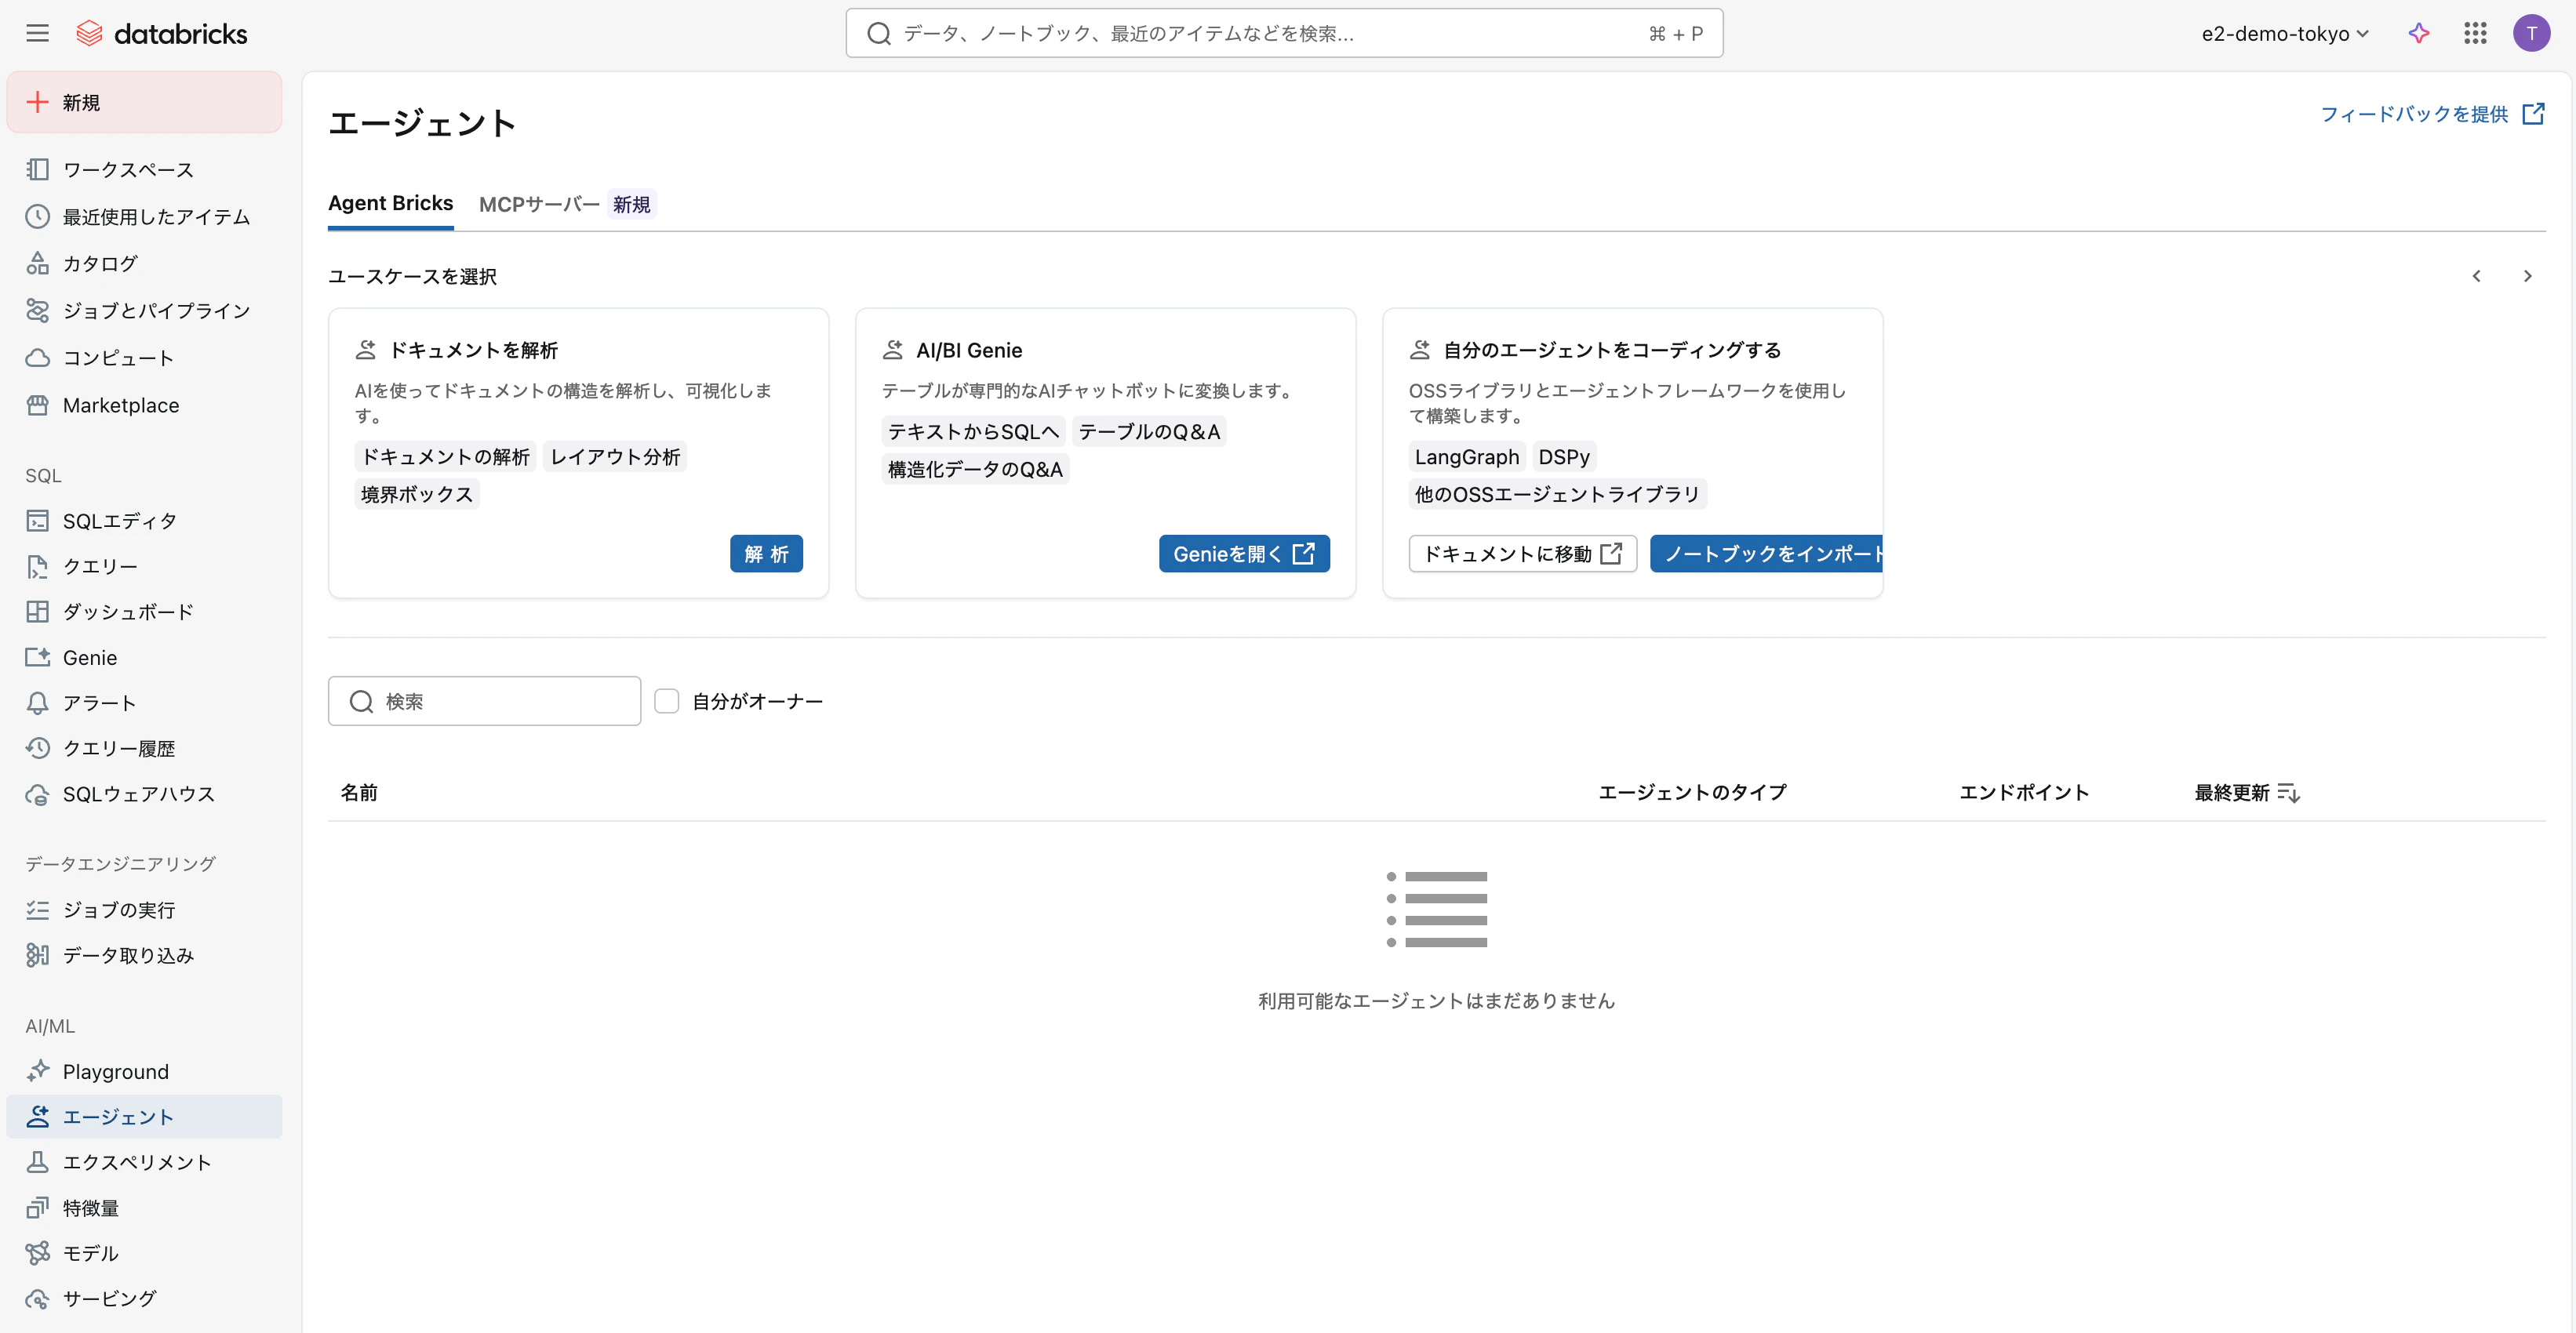The image size is (2576, 1333).
Task: Click the SQLエディタ icon
Action: [37, 520]
